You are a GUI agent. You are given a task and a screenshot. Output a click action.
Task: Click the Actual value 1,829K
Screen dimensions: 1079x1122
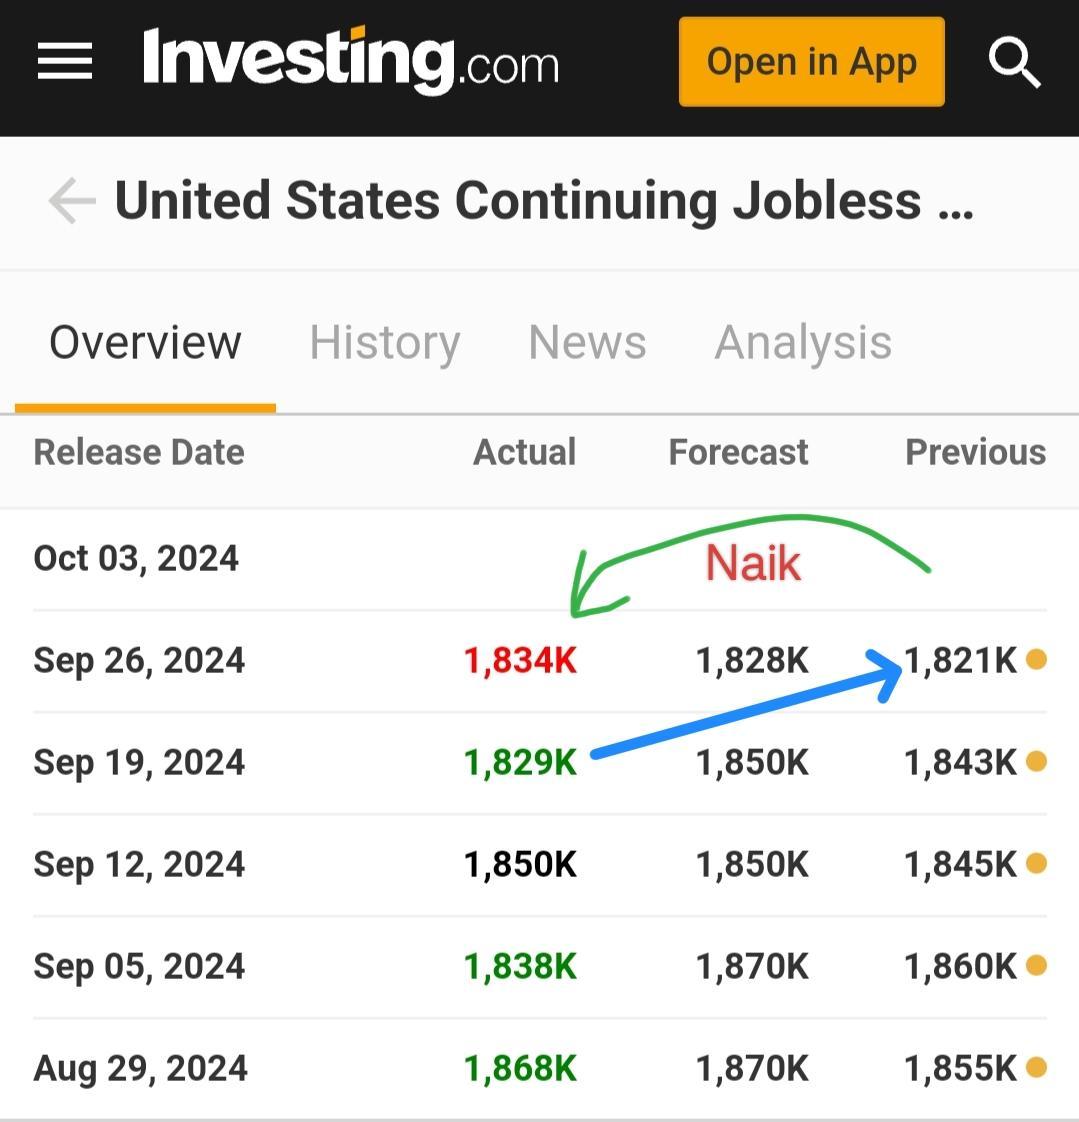coord(520,762)
